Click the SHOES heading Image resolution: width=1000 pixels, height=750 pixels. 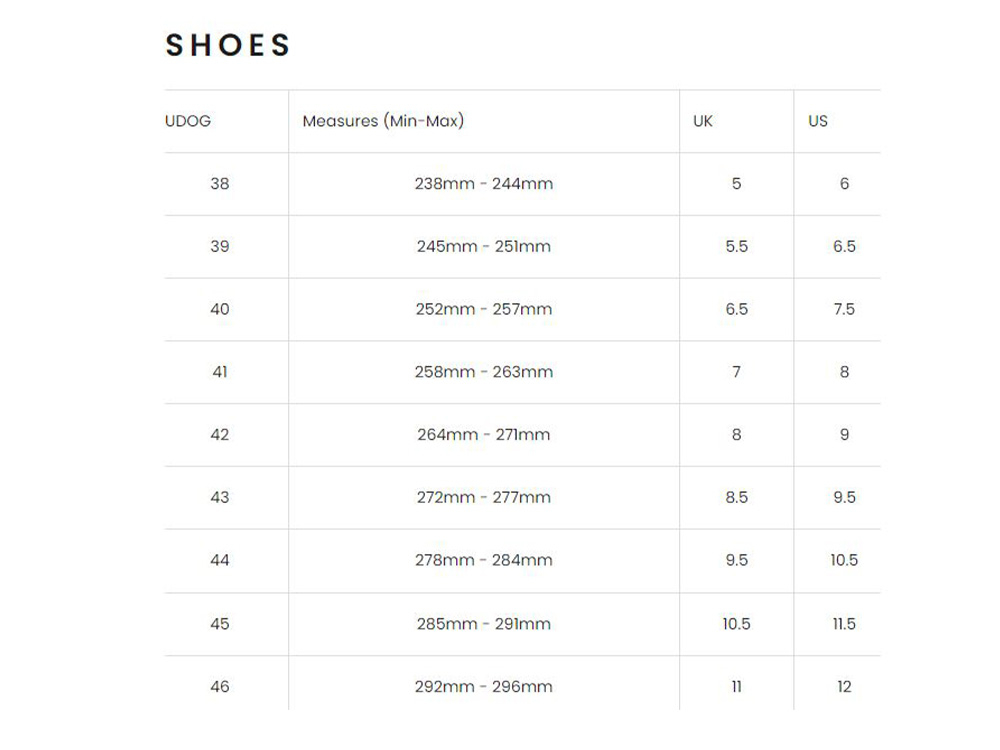(228, 45)
